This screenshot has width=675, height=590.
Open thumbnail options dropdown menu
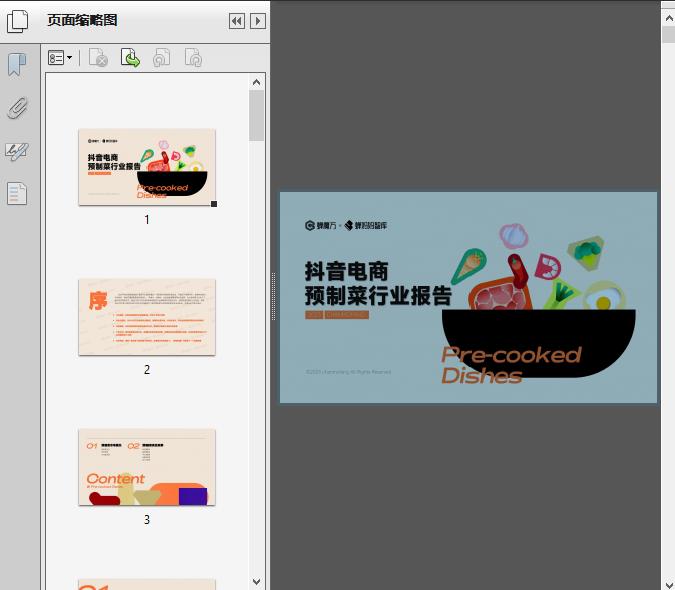click(60, 58)
